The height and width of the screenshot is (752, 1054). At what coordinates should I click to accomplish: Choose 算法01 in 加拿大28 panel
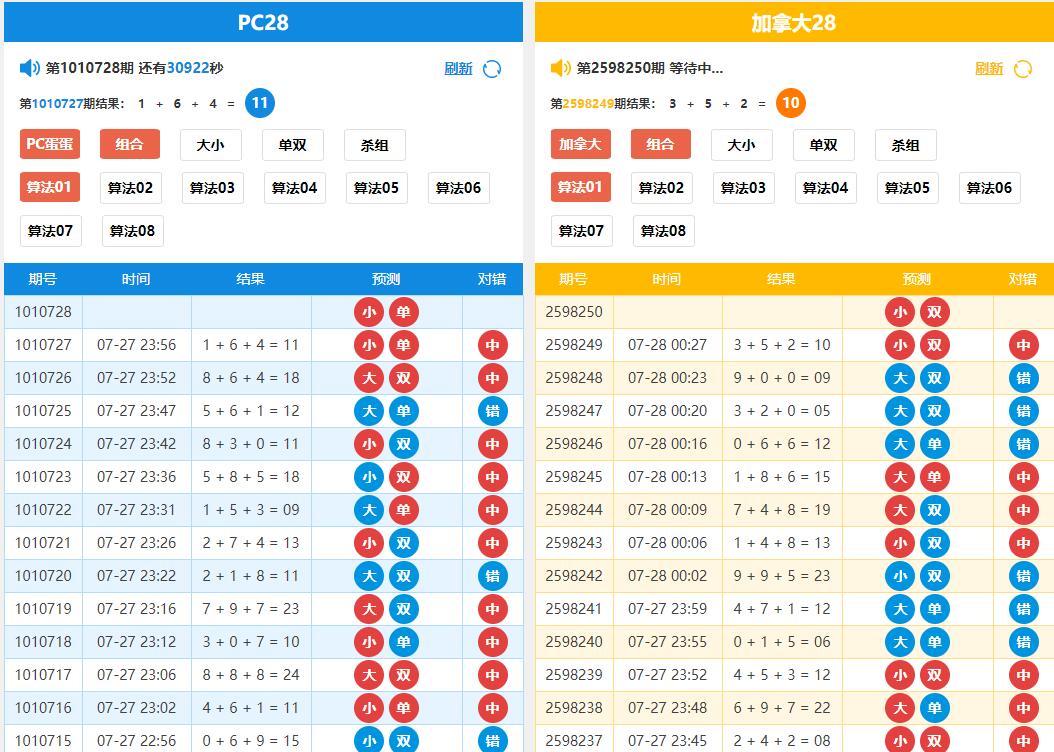point(581,187)
